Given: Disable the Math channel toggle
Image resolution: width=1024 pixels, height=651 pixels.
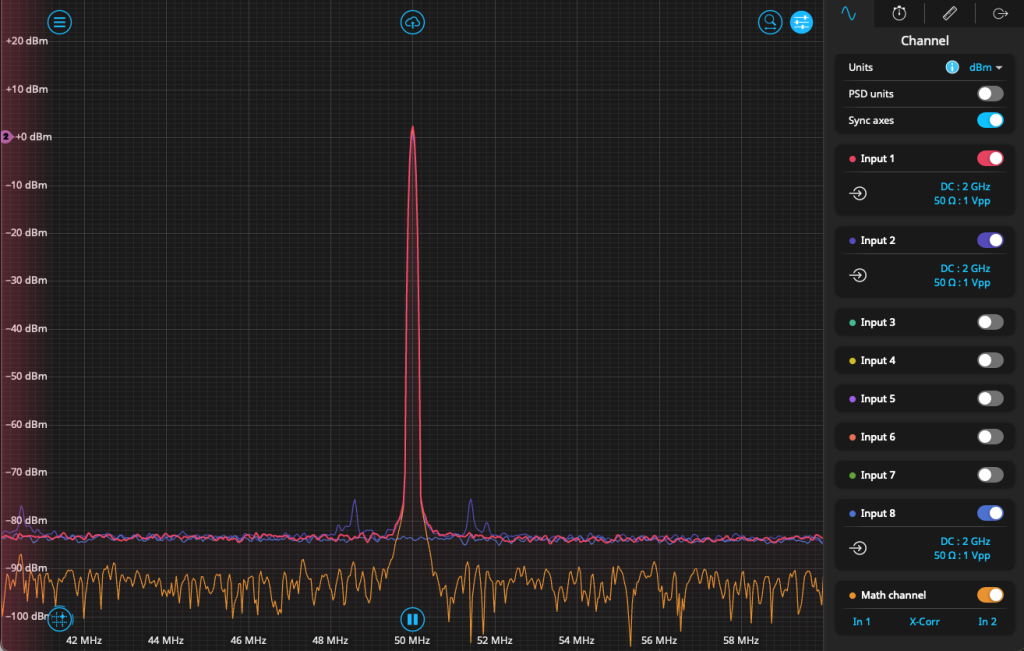Looking at the screenshot, I should tap(989, 595).
